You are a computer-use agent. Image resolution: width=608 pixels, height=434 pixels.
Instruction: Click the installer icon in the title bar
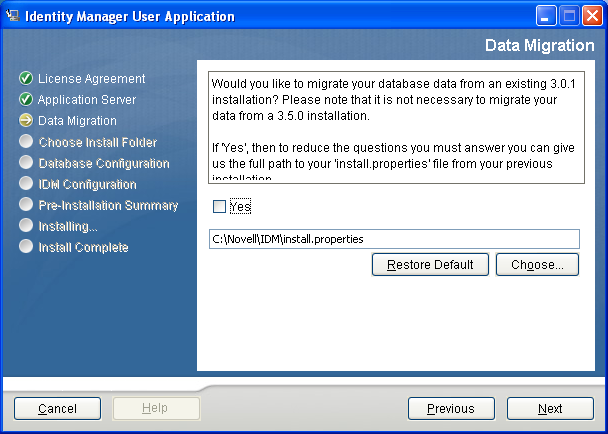(13, 16)
